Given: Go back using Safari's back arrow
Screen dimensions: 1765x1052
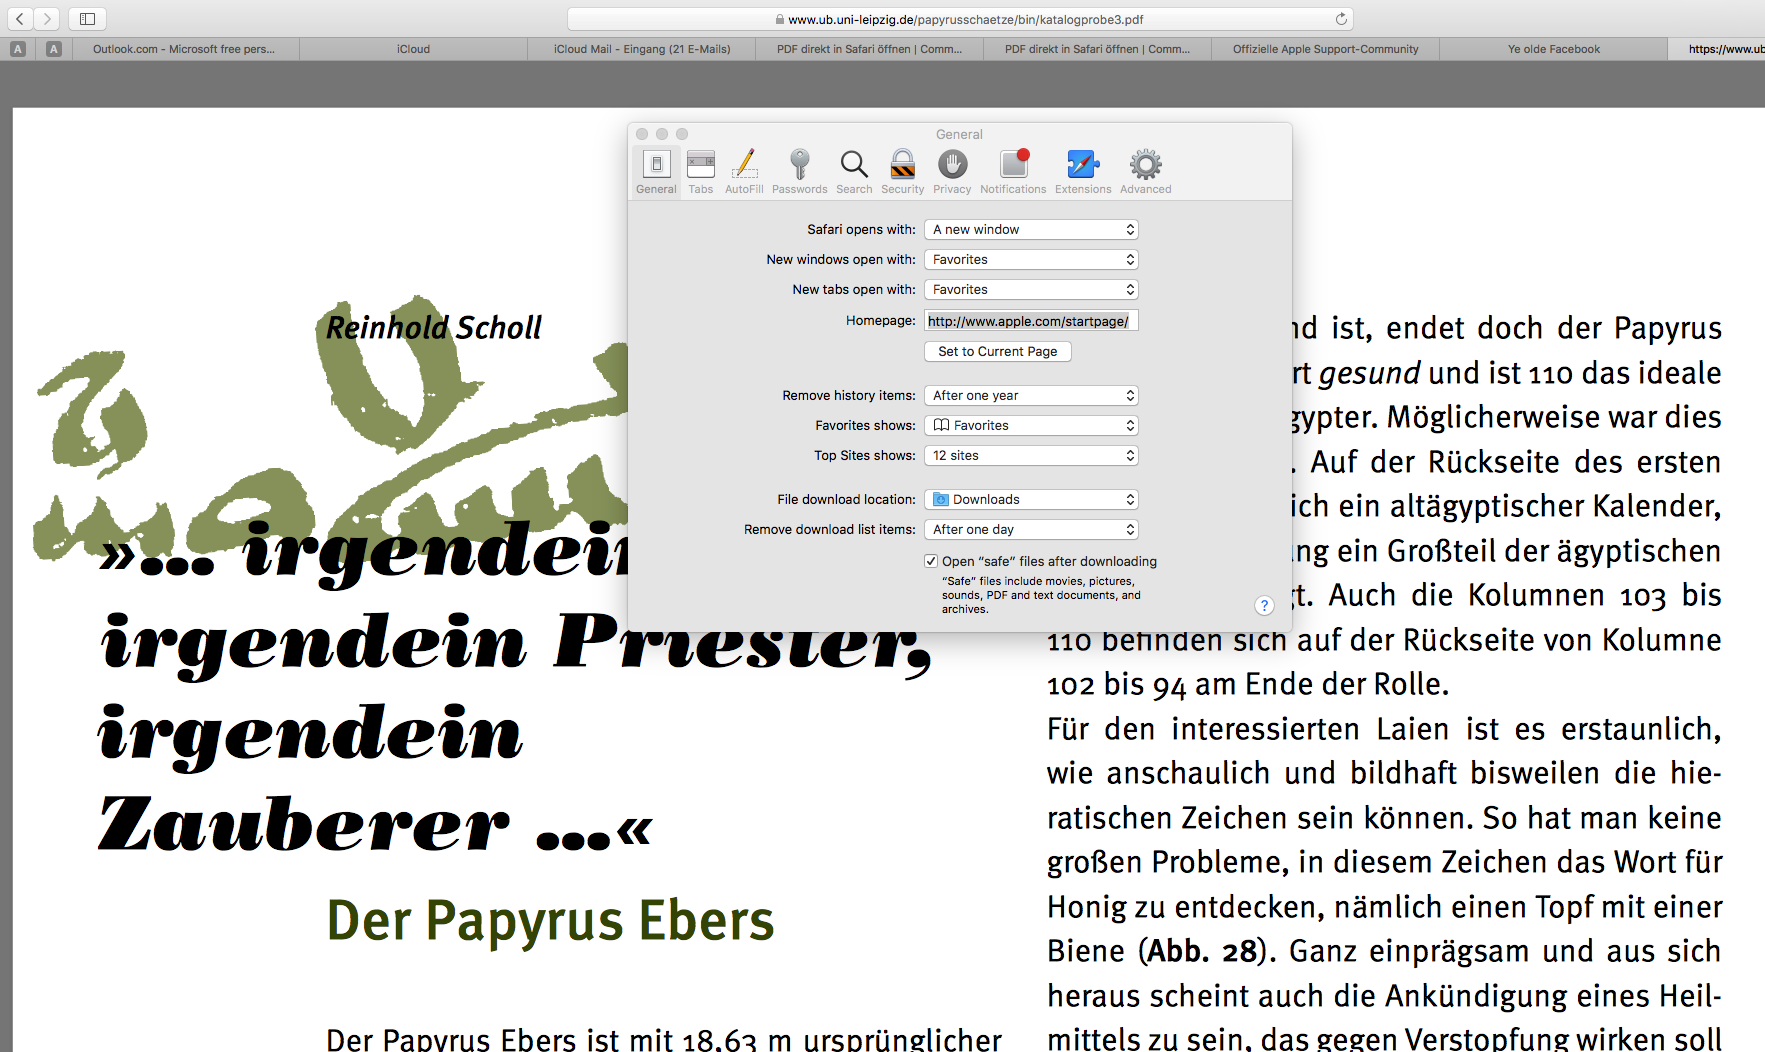Looking at the screenshot, I should [20, 18].
